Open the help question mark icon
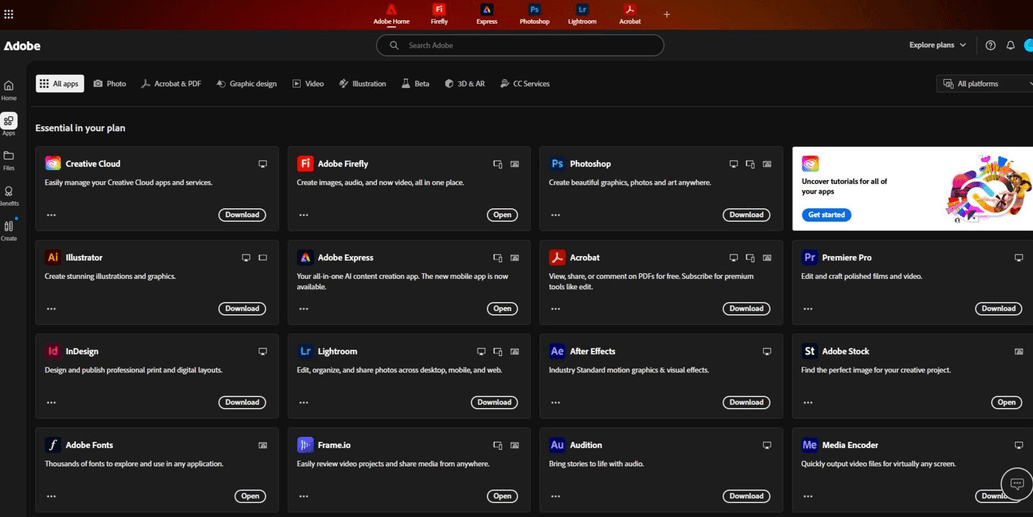This screenshot has width=1033, height=517. (x=990, y=45)
